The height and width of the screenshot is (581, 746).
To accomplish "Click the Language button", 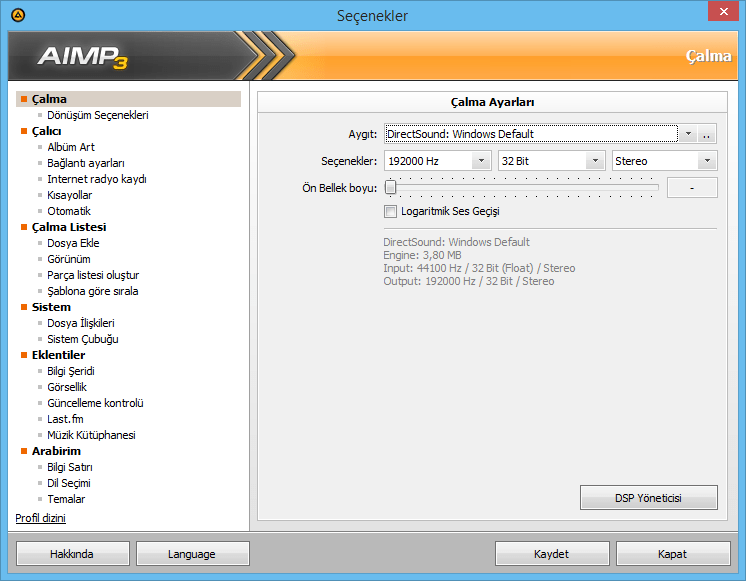I will 192,554.
